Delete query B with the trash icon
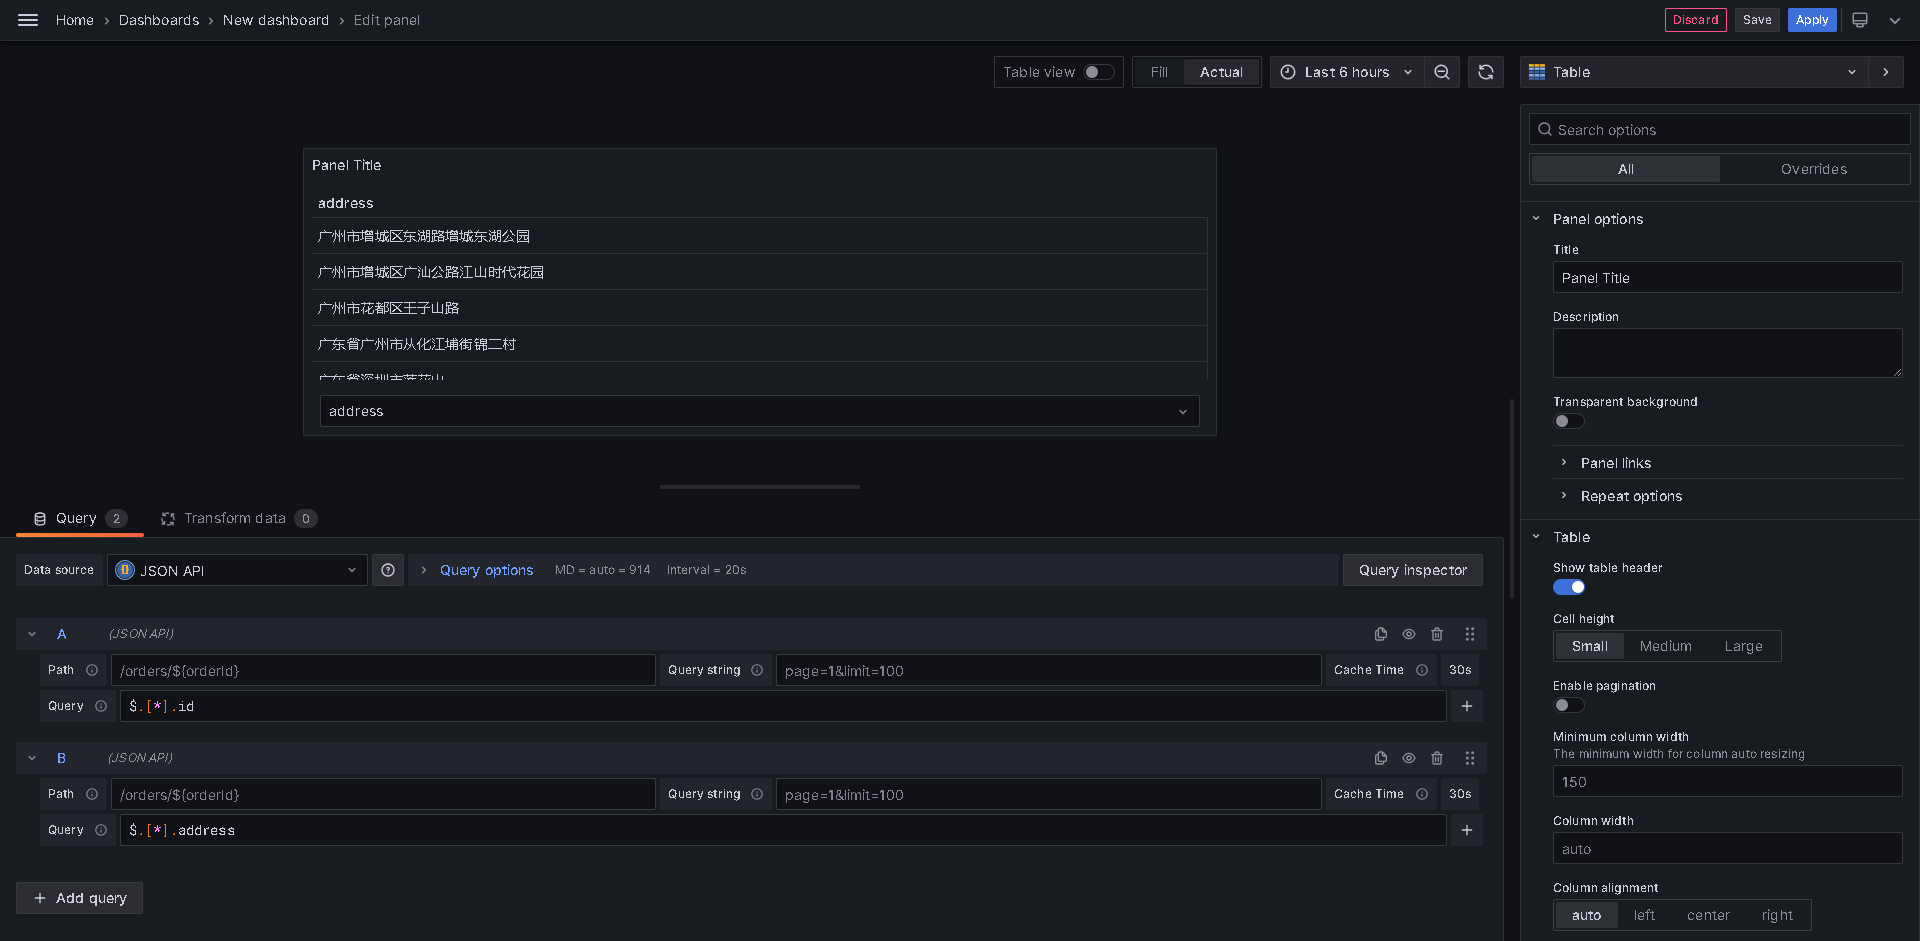 (1437, 758)
